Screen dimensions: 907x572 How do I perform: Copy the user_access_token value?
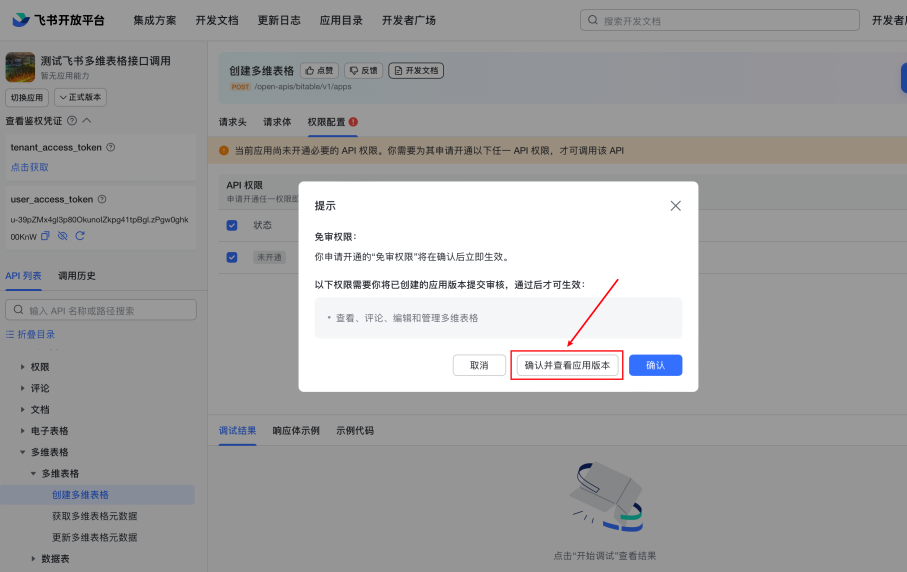tap(45, 236)
